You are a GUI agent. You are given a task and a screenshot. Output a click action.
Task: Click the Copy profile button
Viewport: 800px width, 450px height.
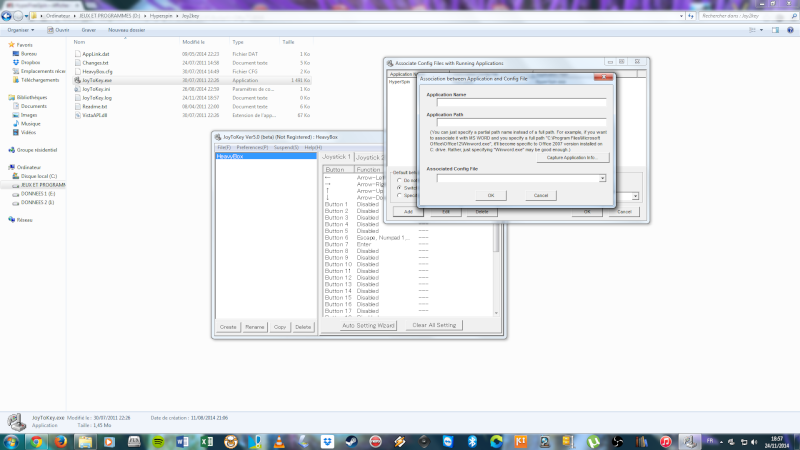pos(280,327)
